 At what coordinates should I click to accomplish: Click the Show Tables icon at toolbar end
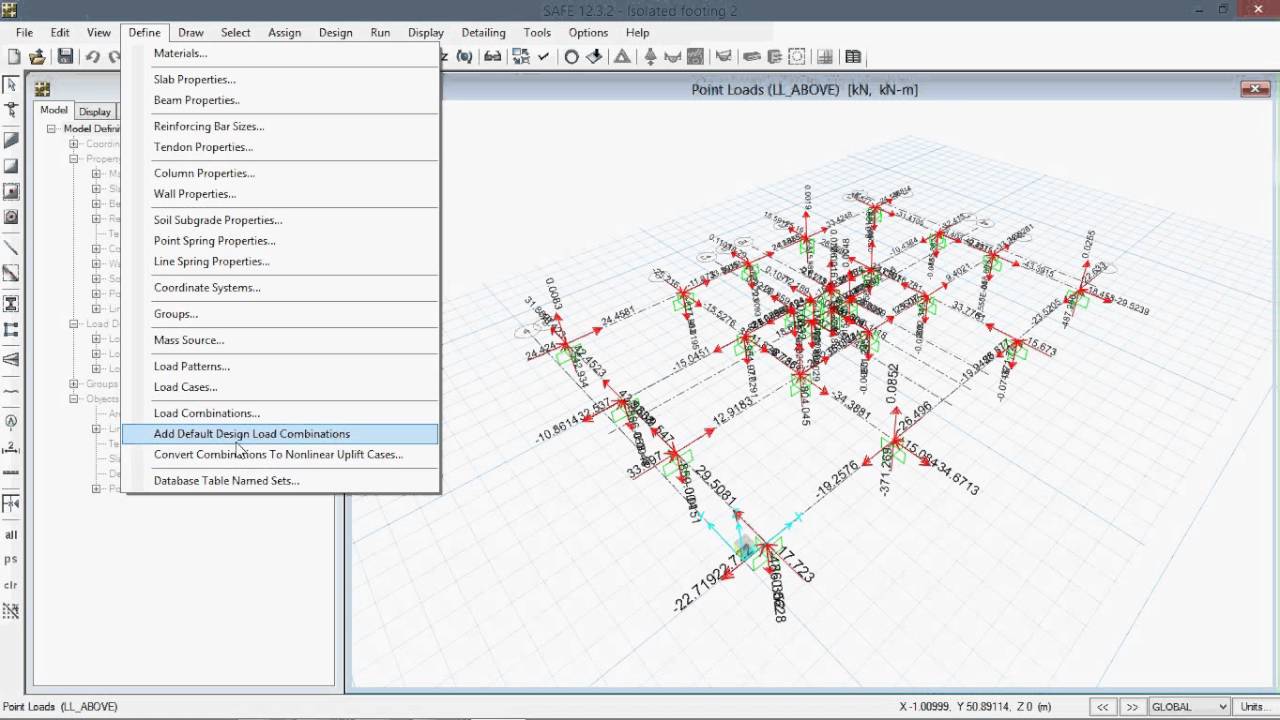pos(853,57)
